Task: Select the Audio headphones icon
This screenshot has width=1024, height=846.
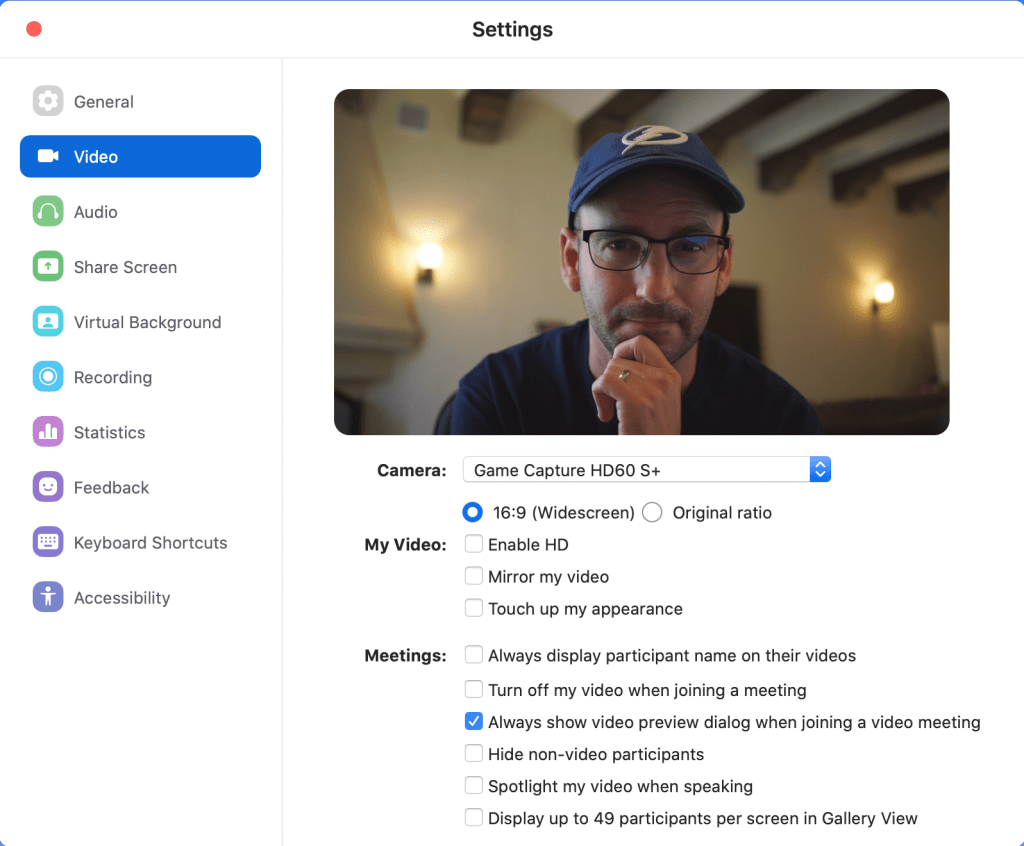Action: pos(48,212)
